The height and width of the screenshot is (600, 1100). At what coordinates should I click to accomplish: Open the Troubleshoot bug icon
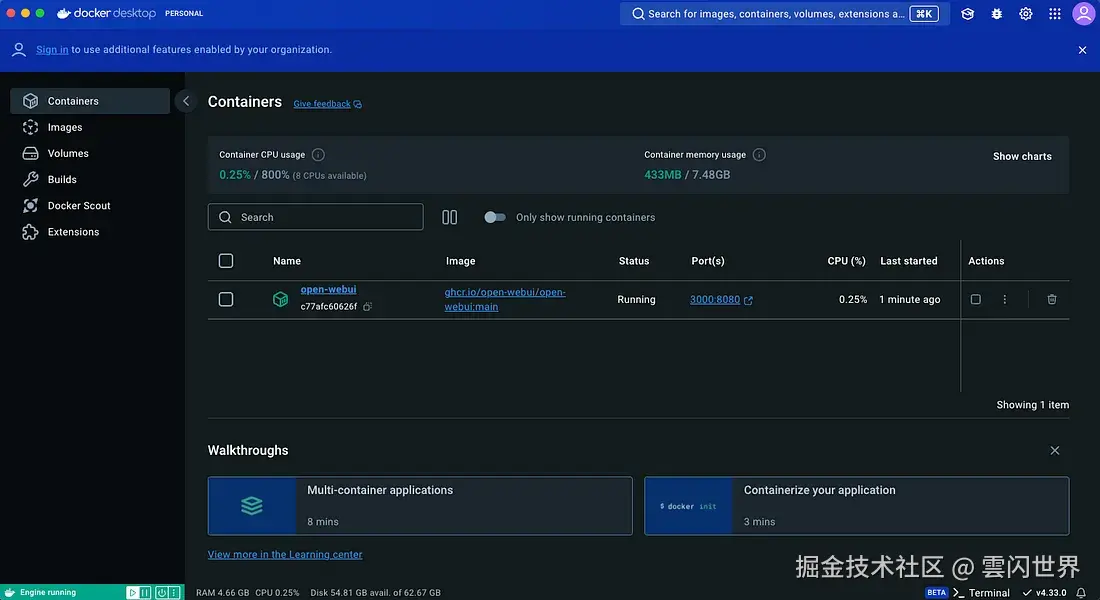coord(996,13)
